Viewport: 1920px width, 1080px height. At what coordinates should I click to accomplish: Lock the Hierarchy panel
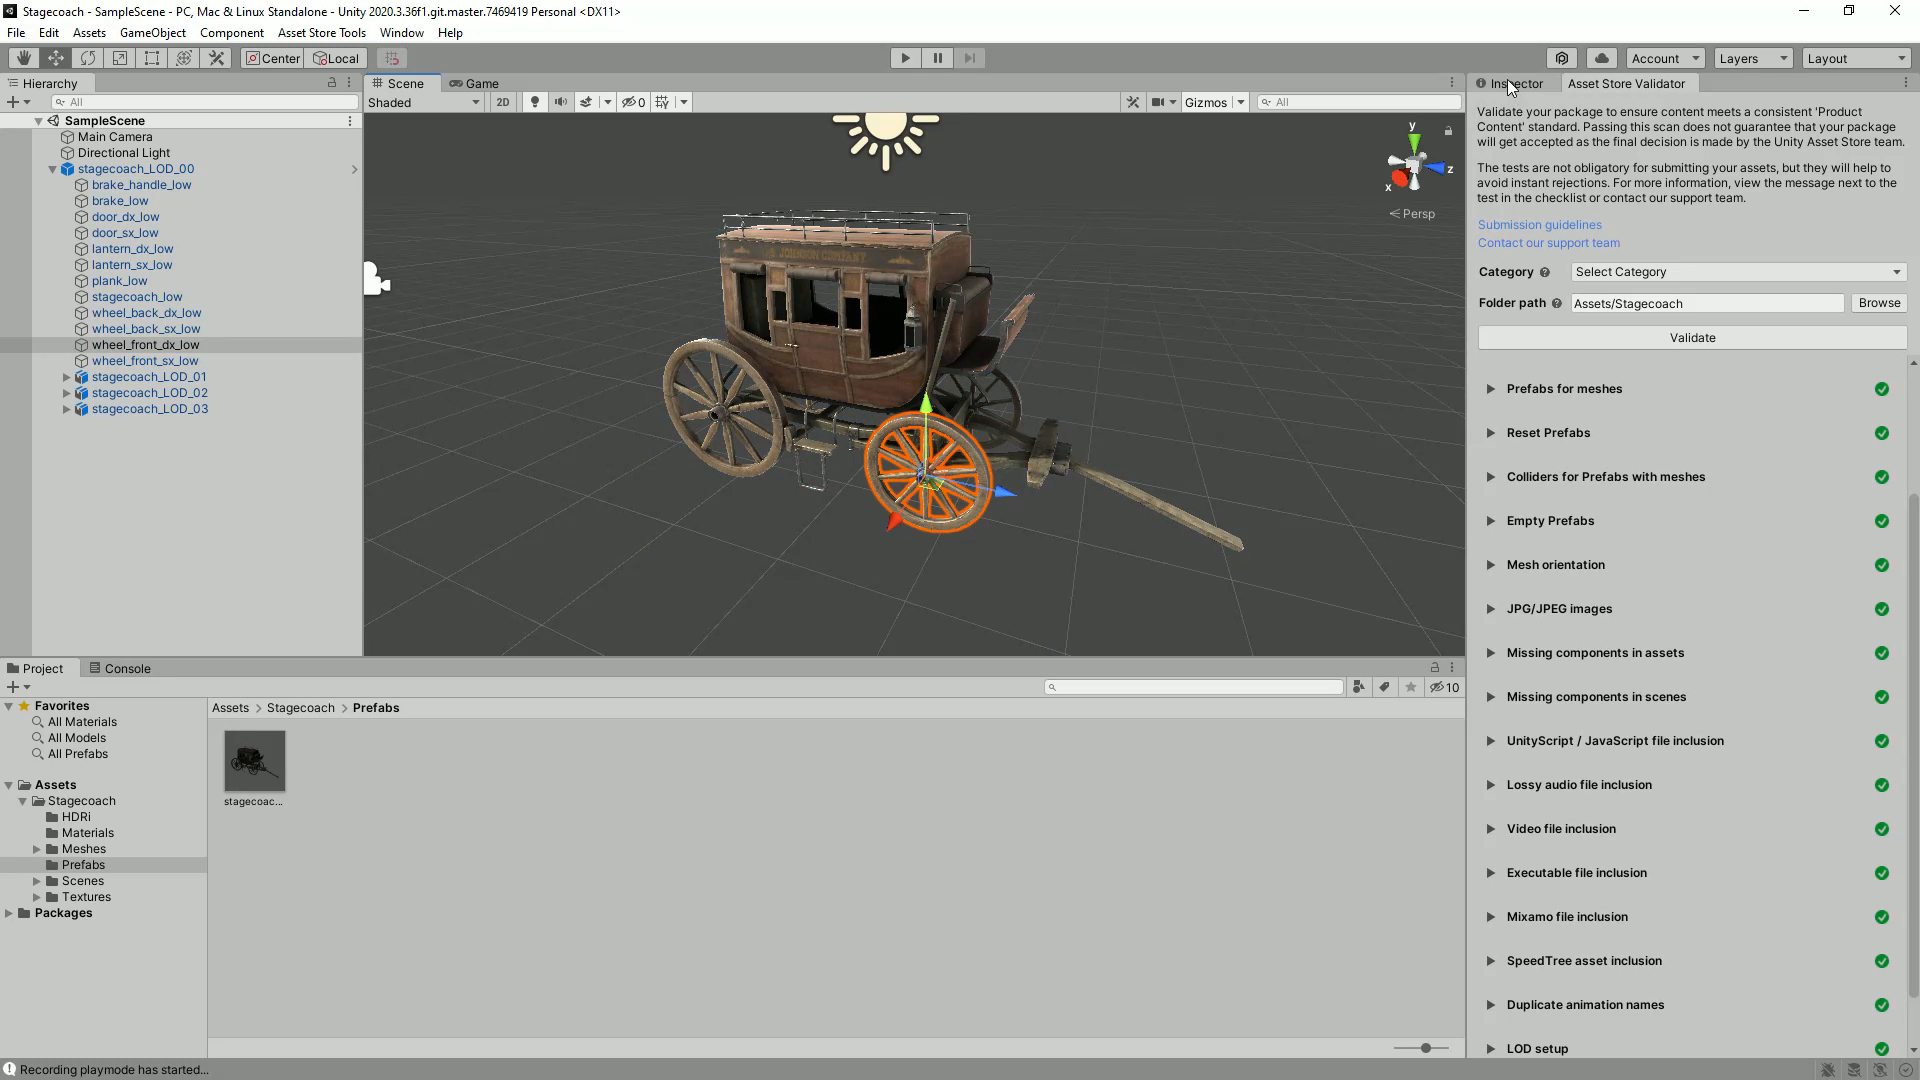click(x=332, y=83)
